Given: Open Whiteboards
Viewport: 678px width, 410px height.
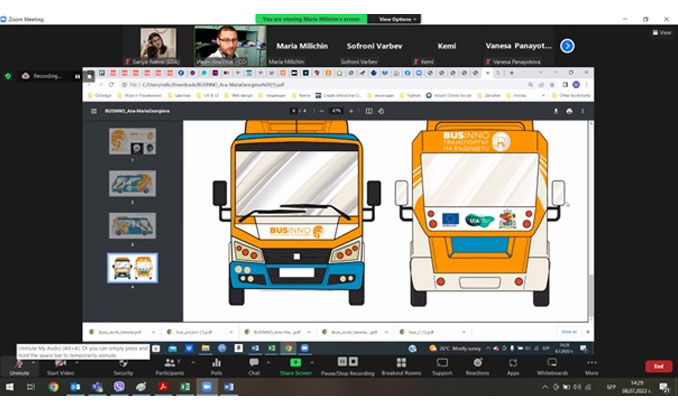Looking at the screenshot, I should (x=552, y=367).
